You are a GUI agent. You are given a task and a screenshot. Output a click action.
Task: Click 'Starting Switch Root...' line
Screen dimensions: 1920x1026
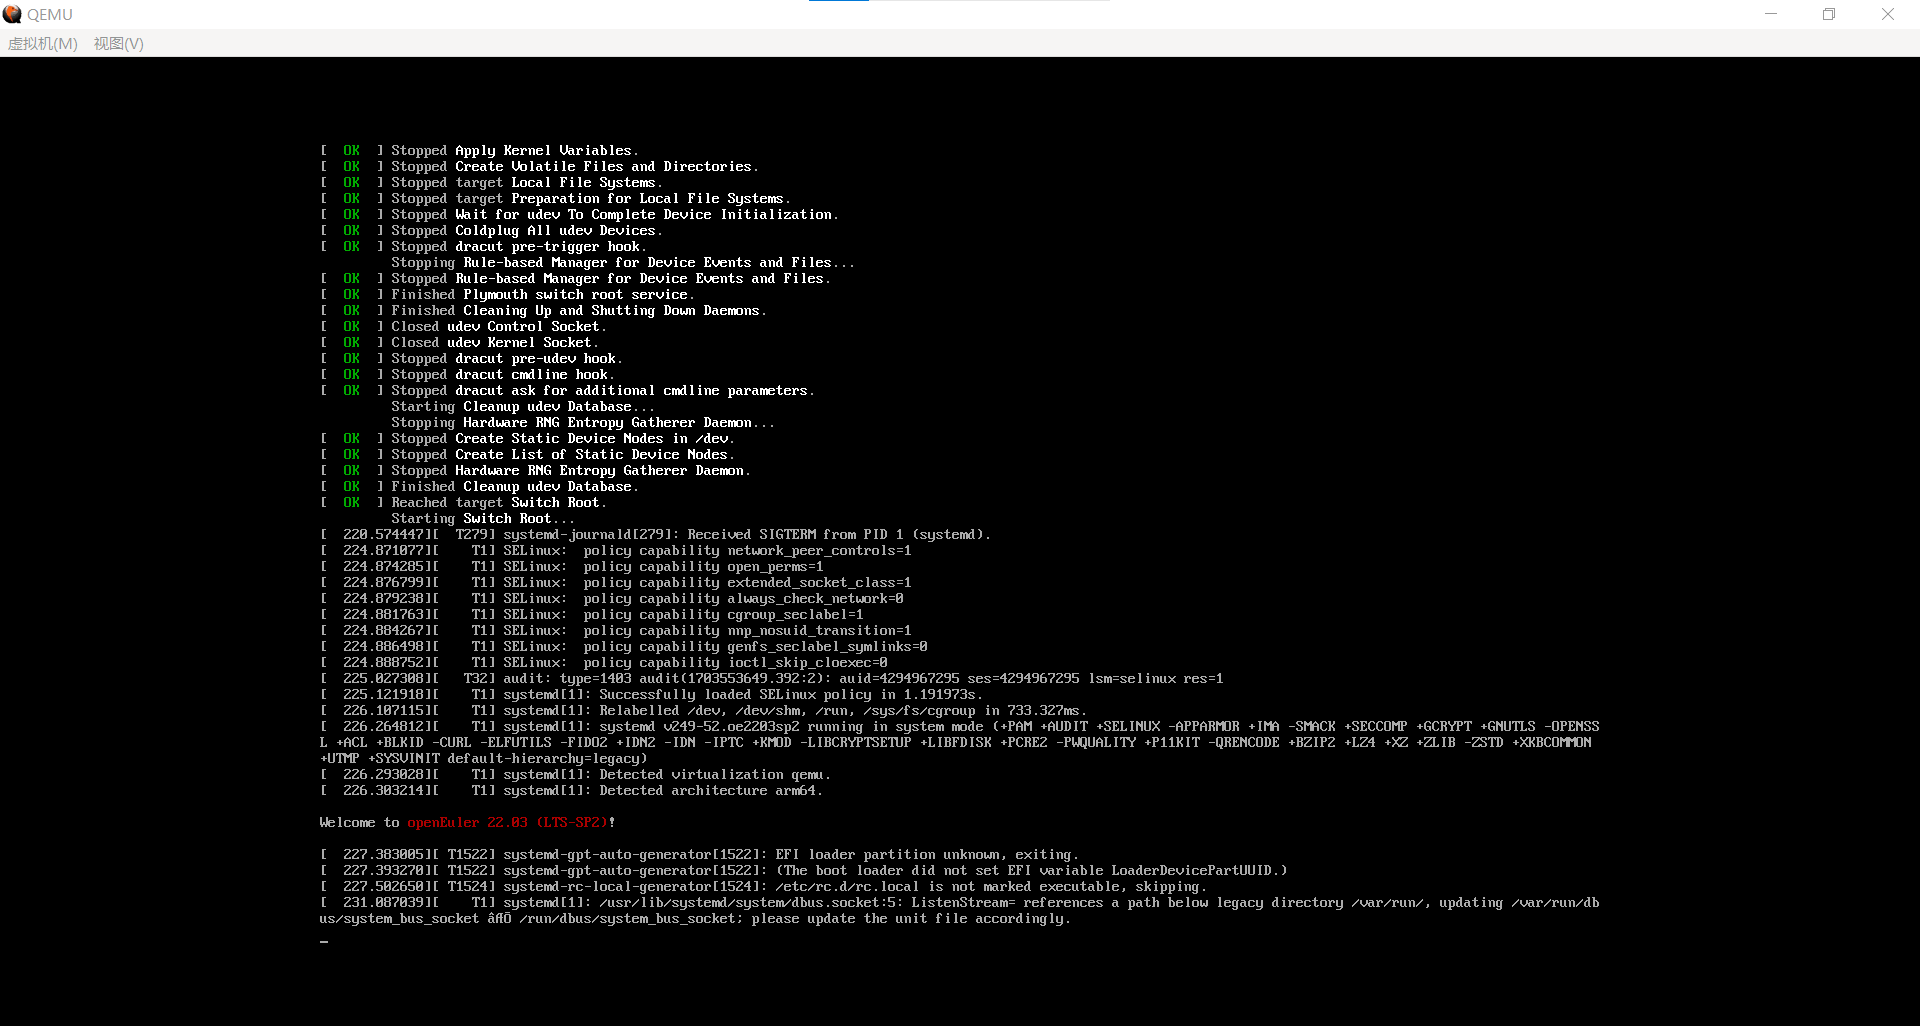tap(483, 519)
